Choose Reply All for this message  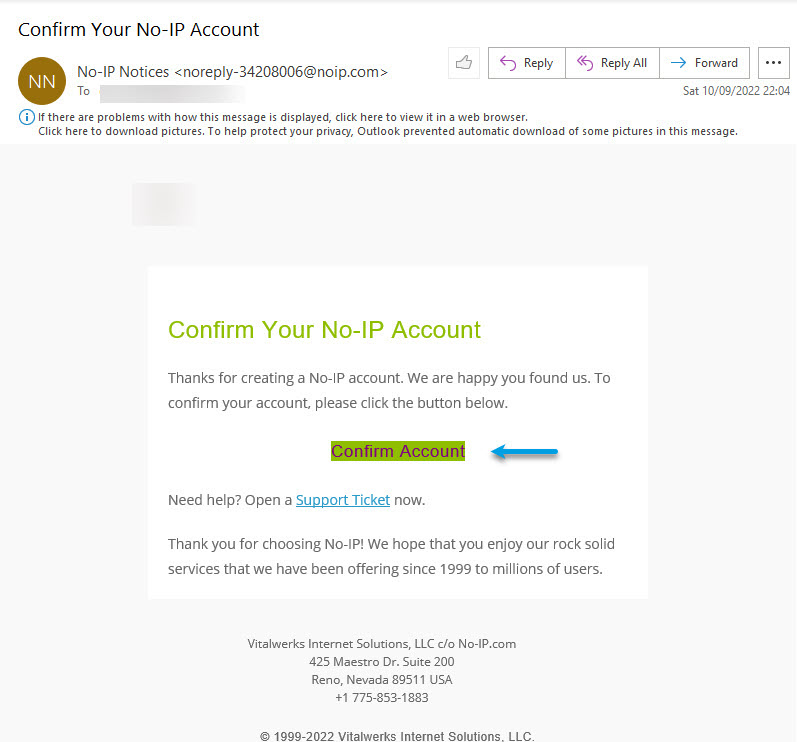[612, 63]
